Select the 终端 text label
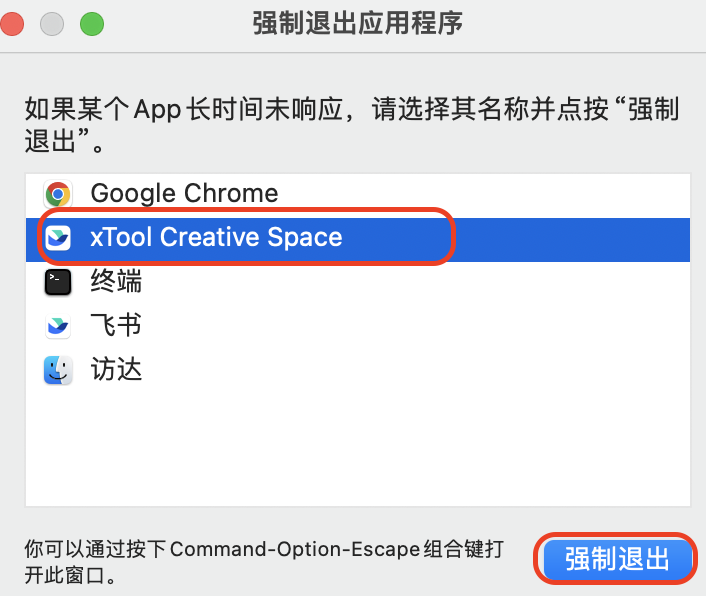 (x=116, y=281)
